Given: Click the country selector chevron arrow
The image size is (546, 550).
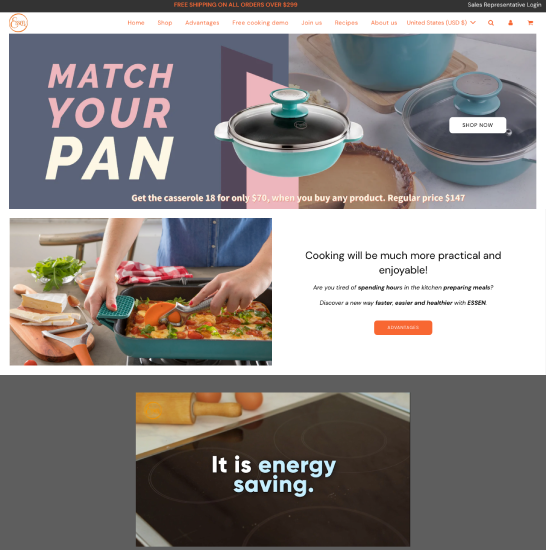Looking at the screenshot, I should [473, 23].
